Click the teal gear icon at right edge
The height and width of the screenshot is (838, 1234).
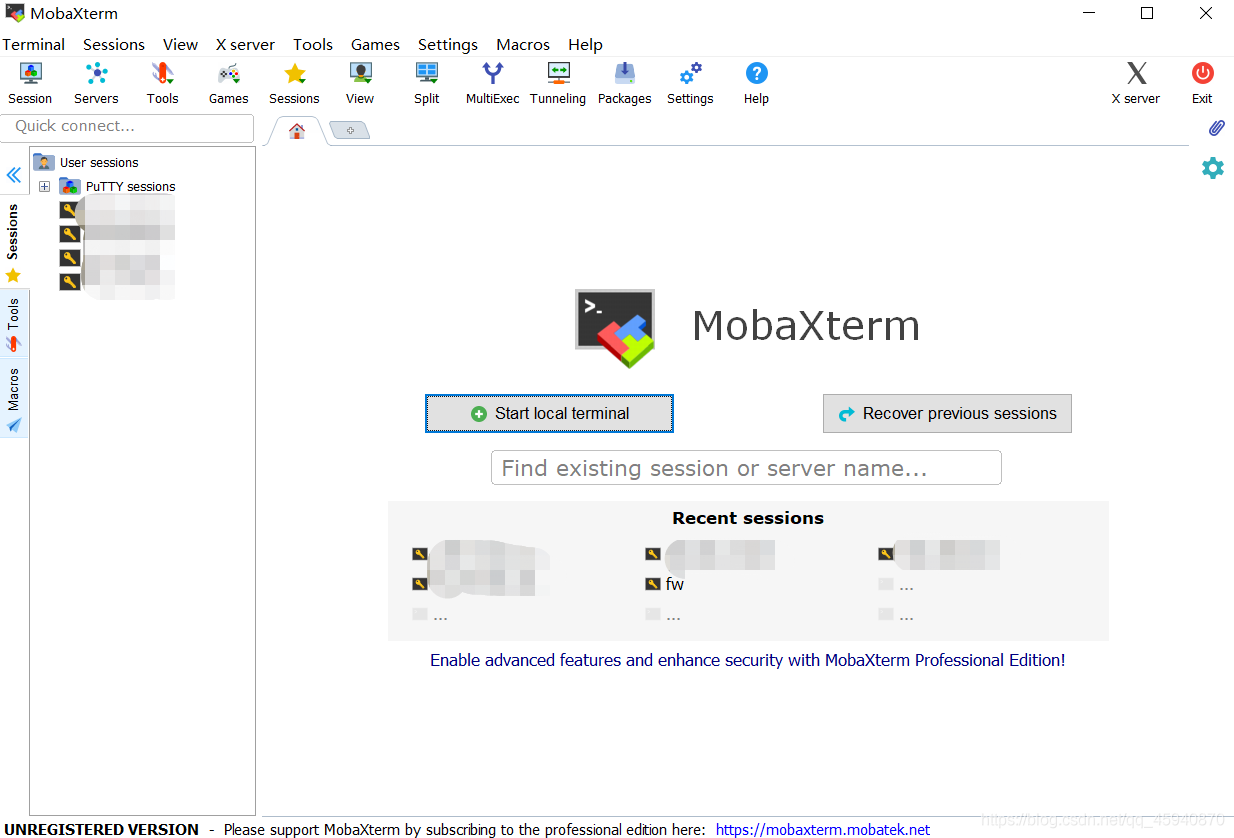[x=1213, y=168]
